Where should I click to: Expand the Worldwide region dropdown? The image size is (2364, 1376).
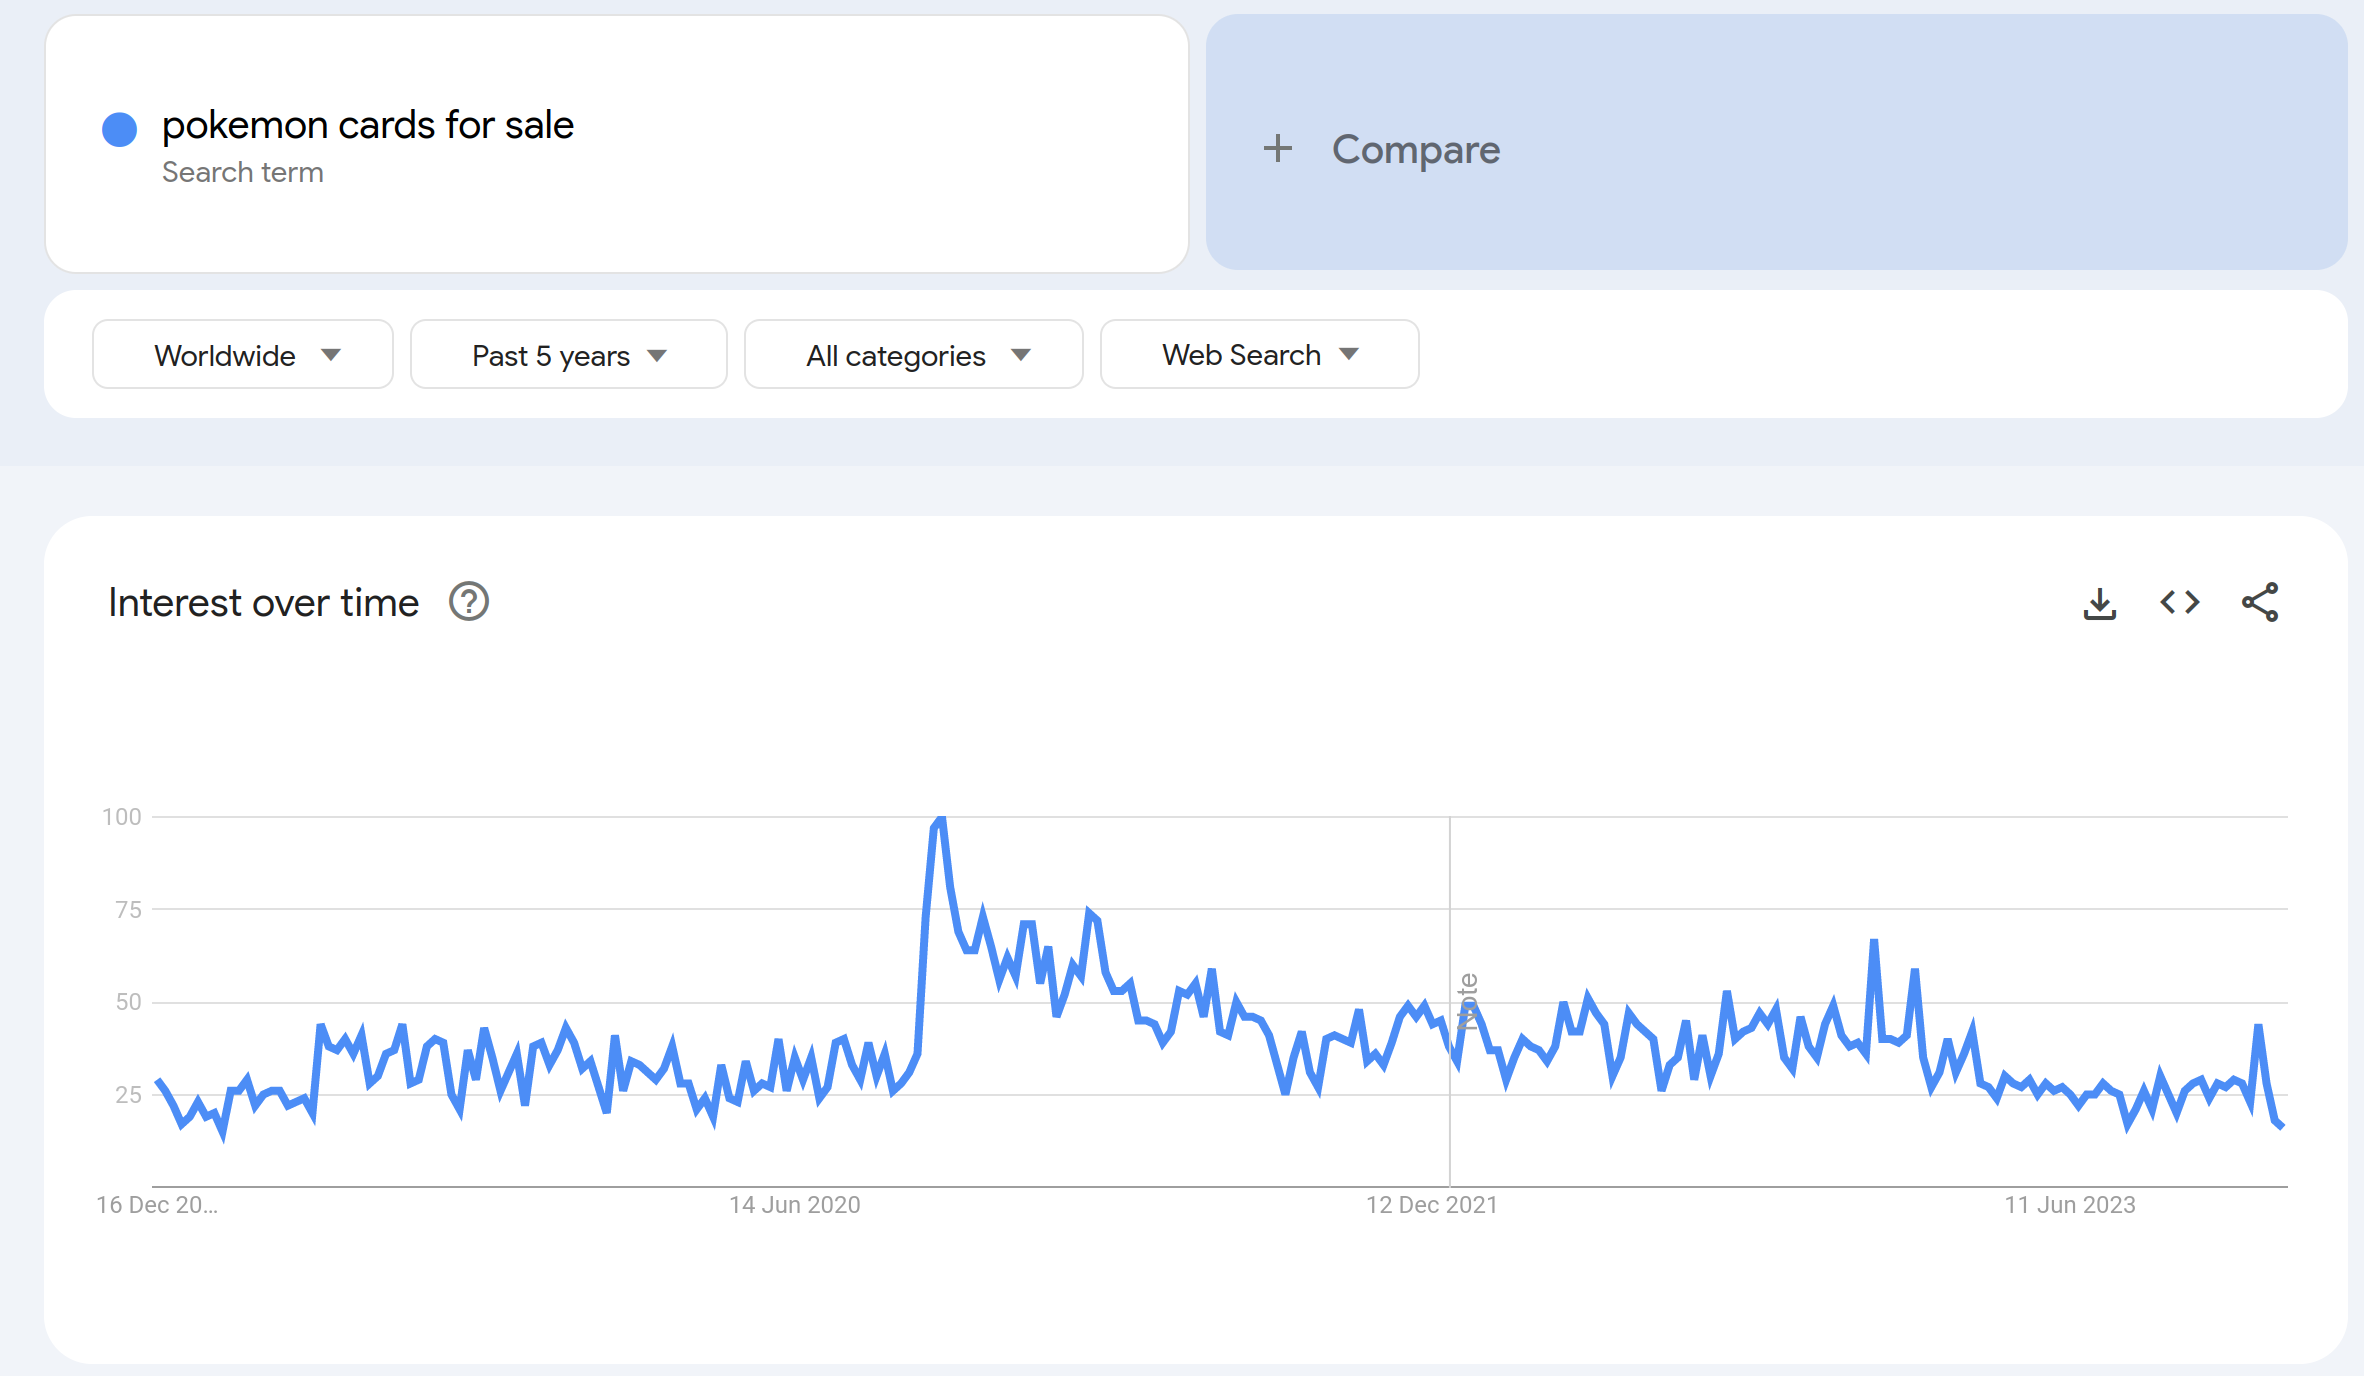pos(243,355)
